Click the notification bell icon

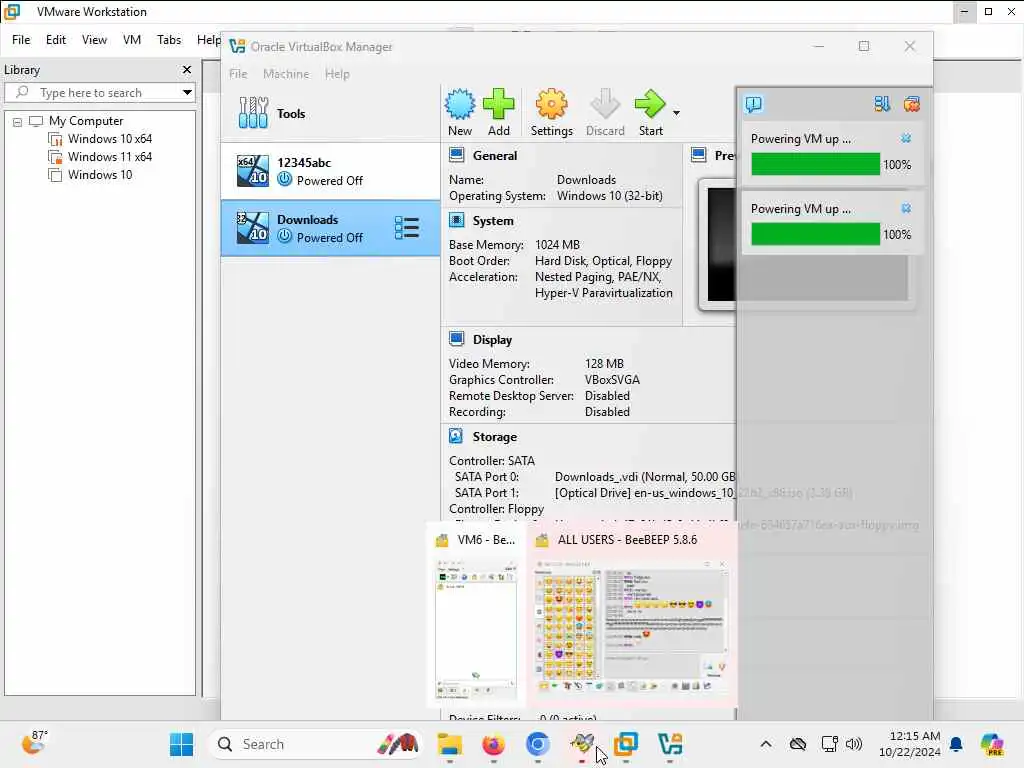tap(956, 744)
